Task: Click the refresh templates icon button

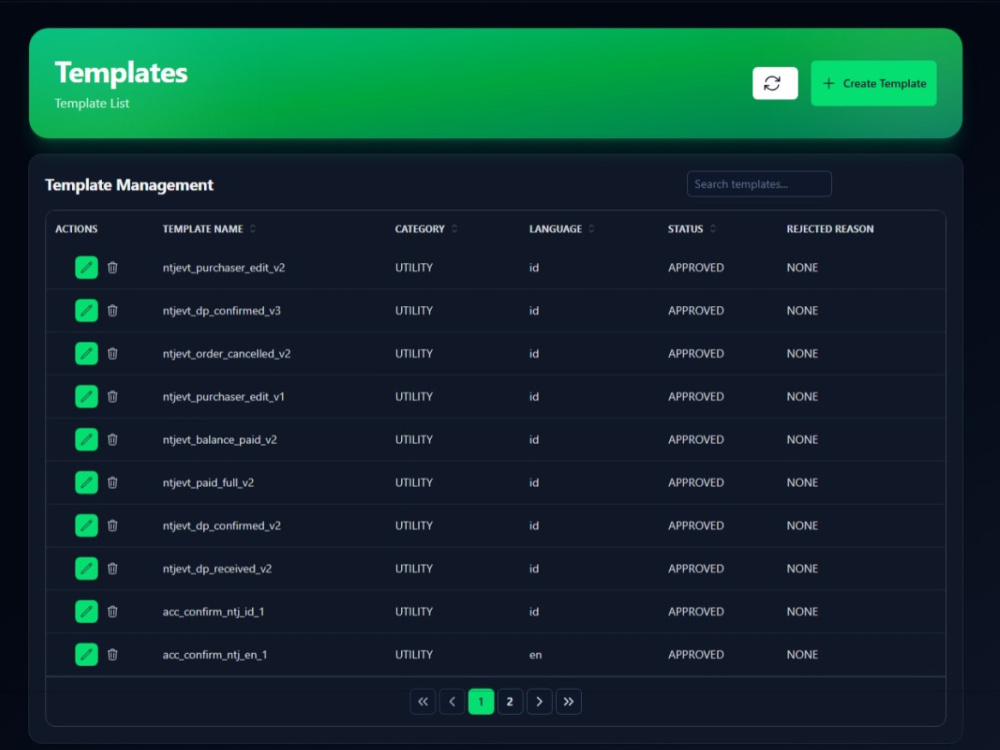Action: 775,83
